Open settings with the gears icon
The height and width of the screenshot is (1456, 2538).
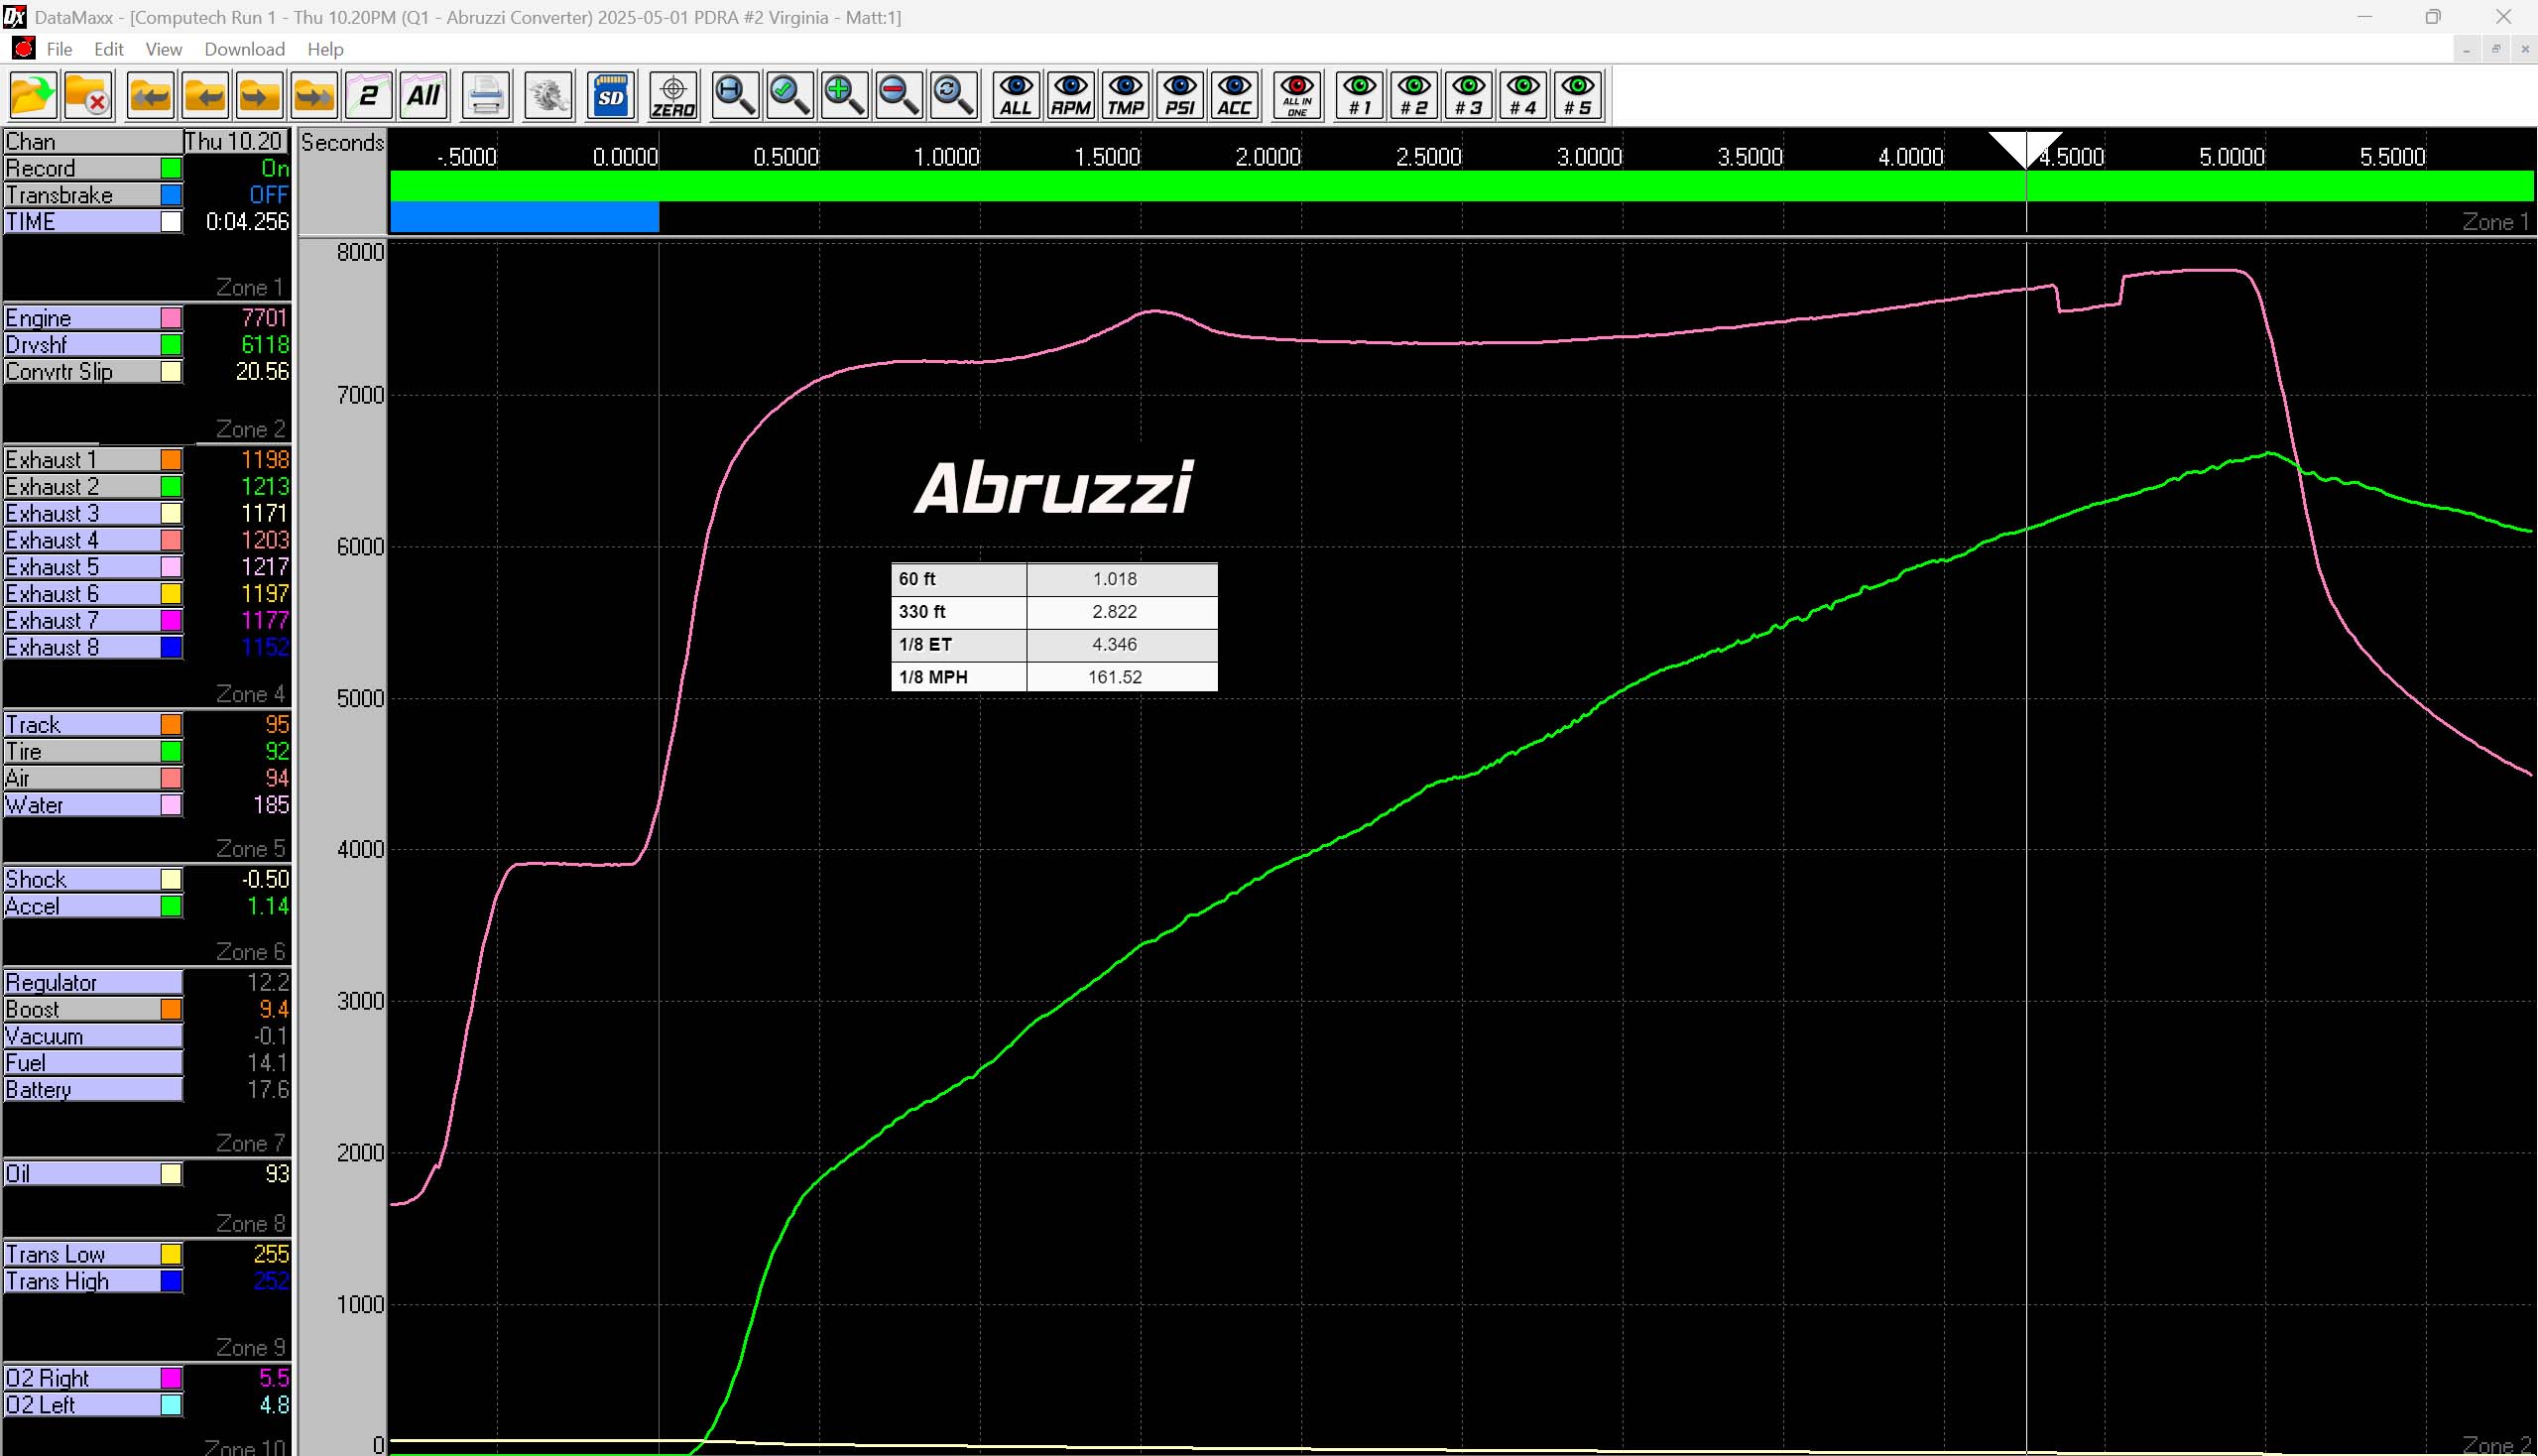click(548, 96)
